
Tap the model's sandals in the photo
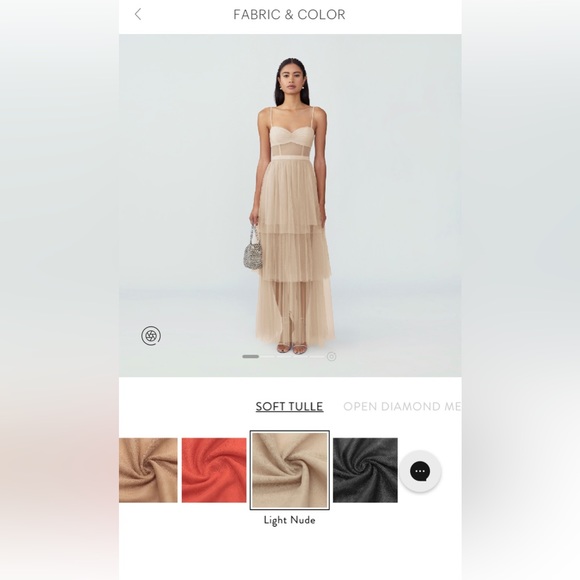pos(291,348)
